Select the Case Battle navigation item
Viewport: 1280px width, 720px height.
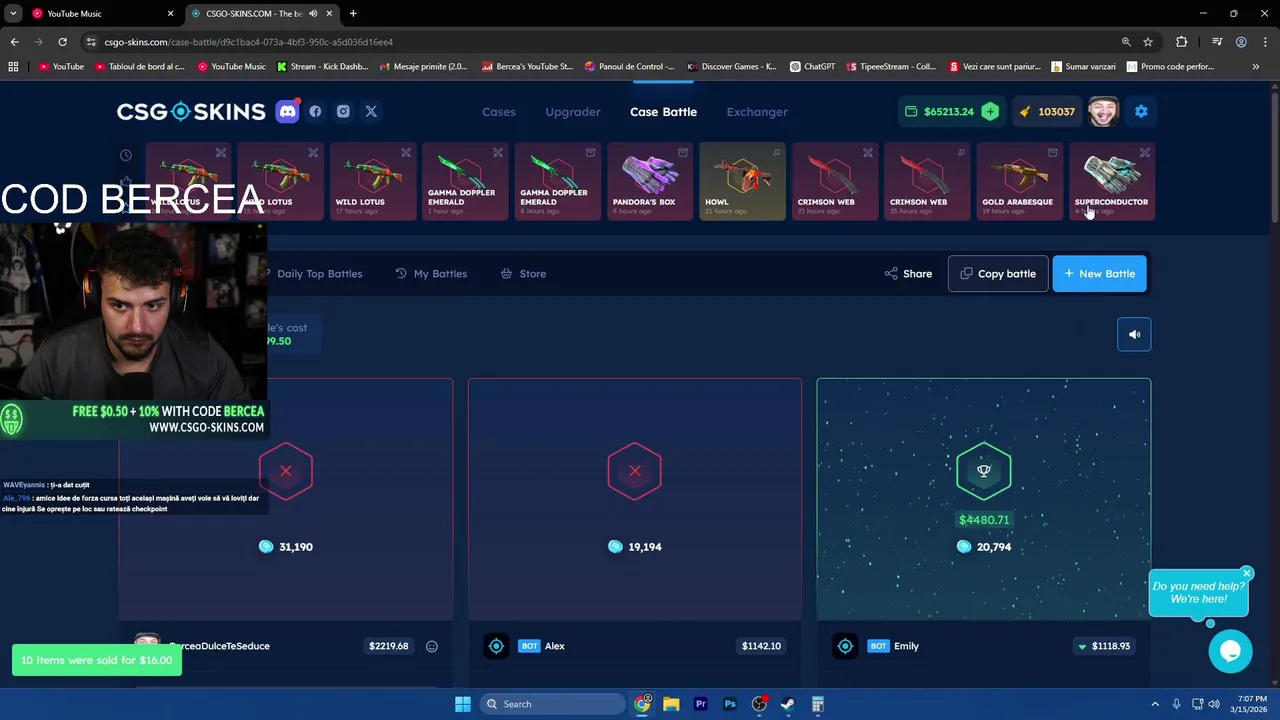point(663,112)
